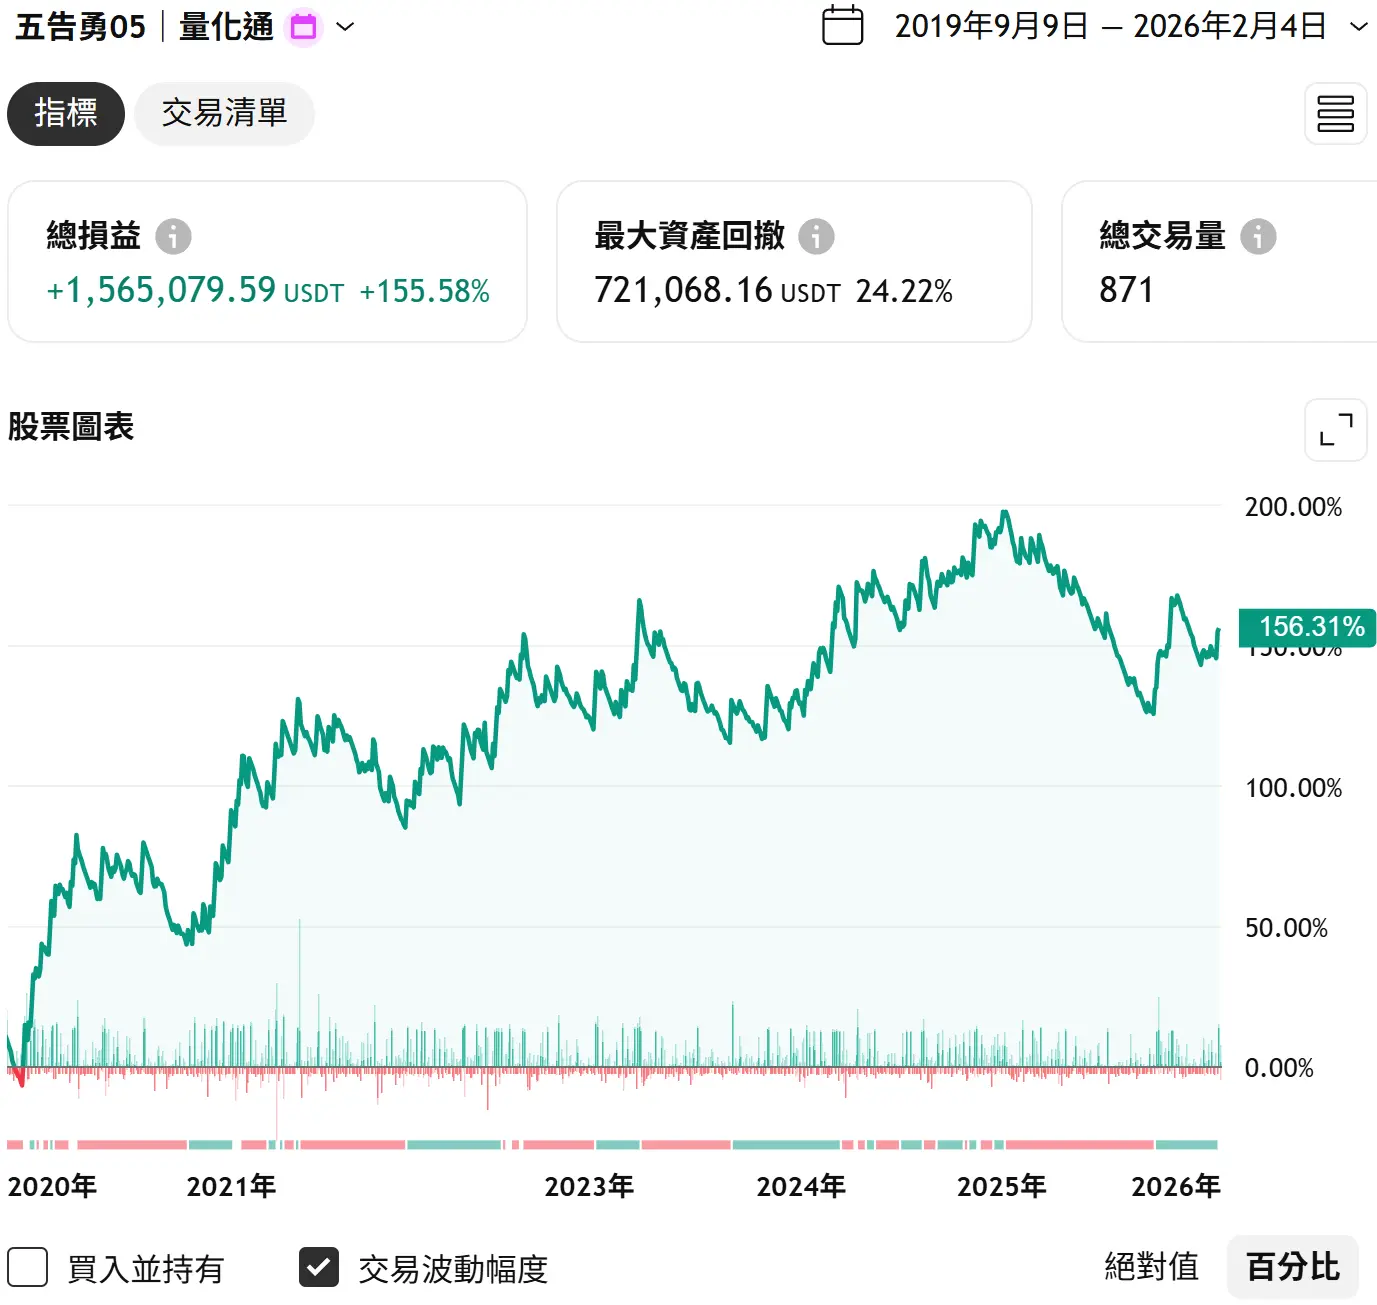Uncheck the 交易波動幅度 checkbox
The height and width of the screenshot is (1305, 1377).
(319, 1267)
